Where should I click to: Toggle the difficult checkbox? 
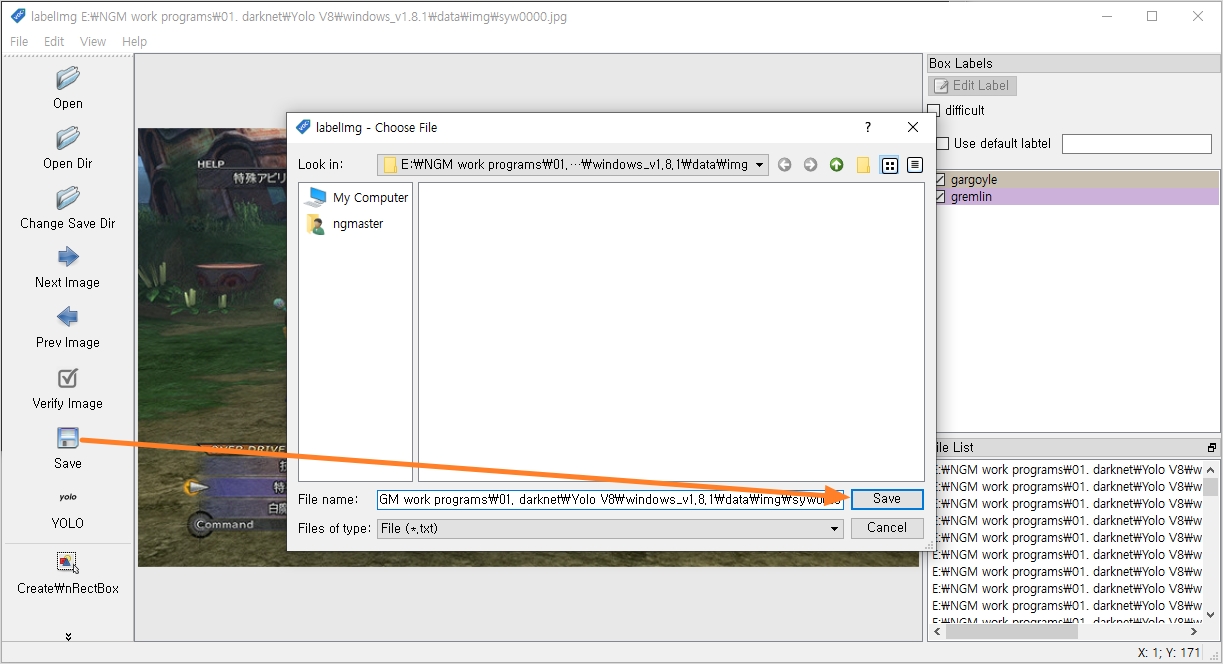coord(934,110)
